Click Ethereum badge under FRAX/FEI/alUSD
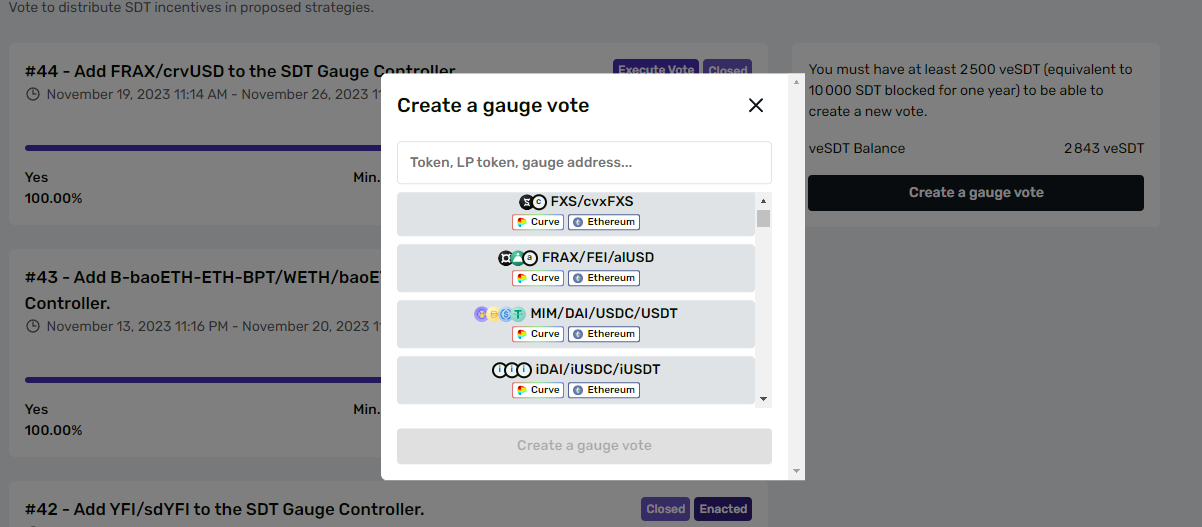Image resolution: width=1202 pixels, height=527 pixels. [x=604, y=278]
